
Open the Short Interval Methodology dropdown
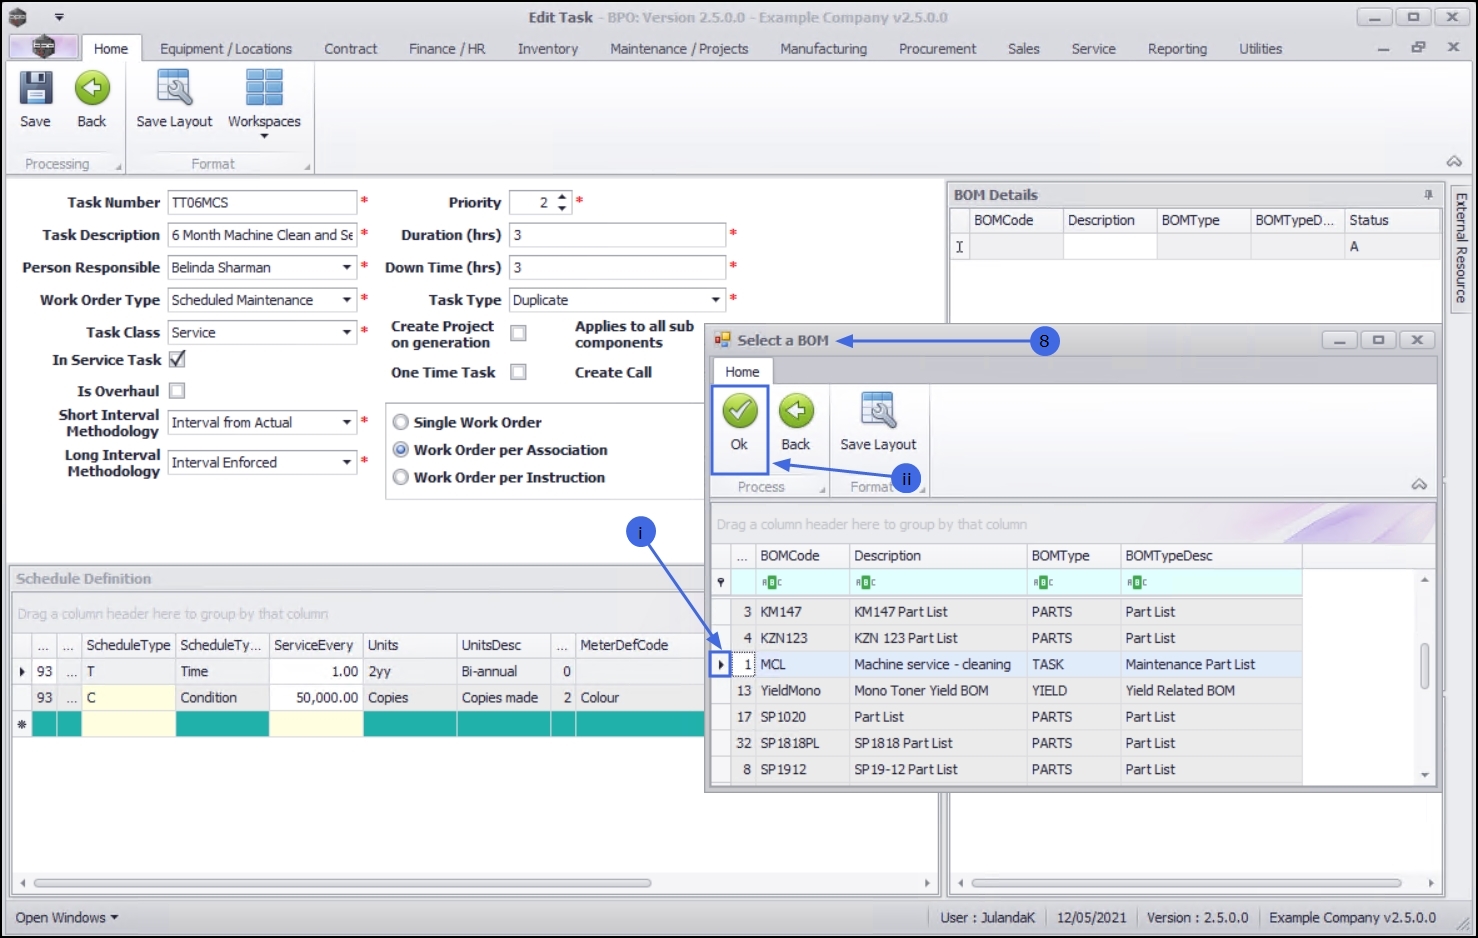(x=347, y=422)
